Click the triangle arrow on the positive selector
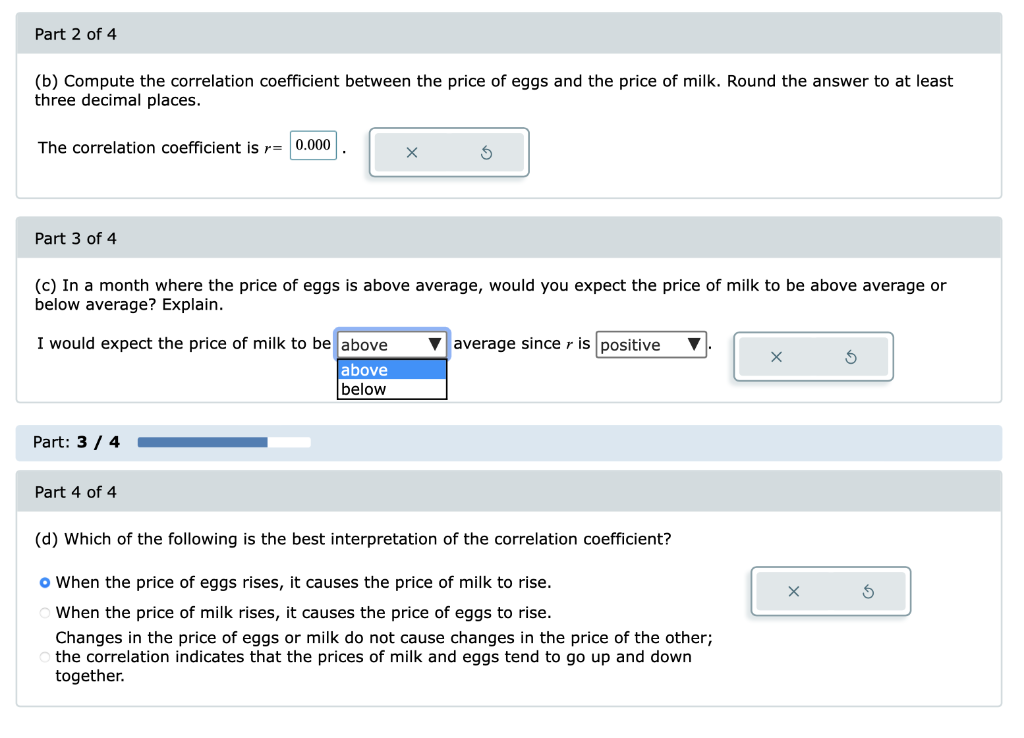 pyautogui.click(x=693, y=344)
